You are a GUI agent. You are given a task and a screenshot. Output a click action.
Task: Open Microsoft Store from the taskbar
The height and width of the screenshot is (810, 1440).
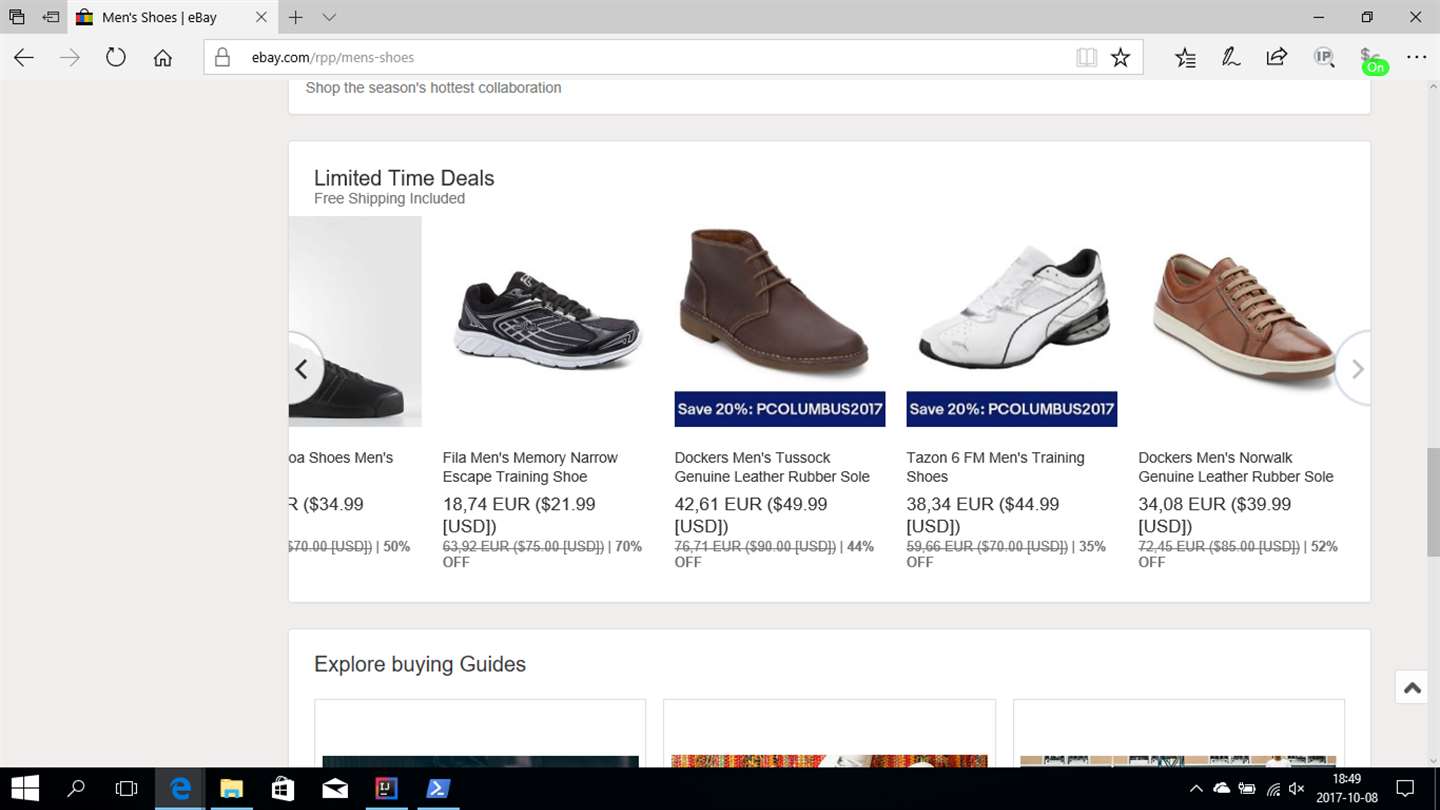tap(283, 788)
